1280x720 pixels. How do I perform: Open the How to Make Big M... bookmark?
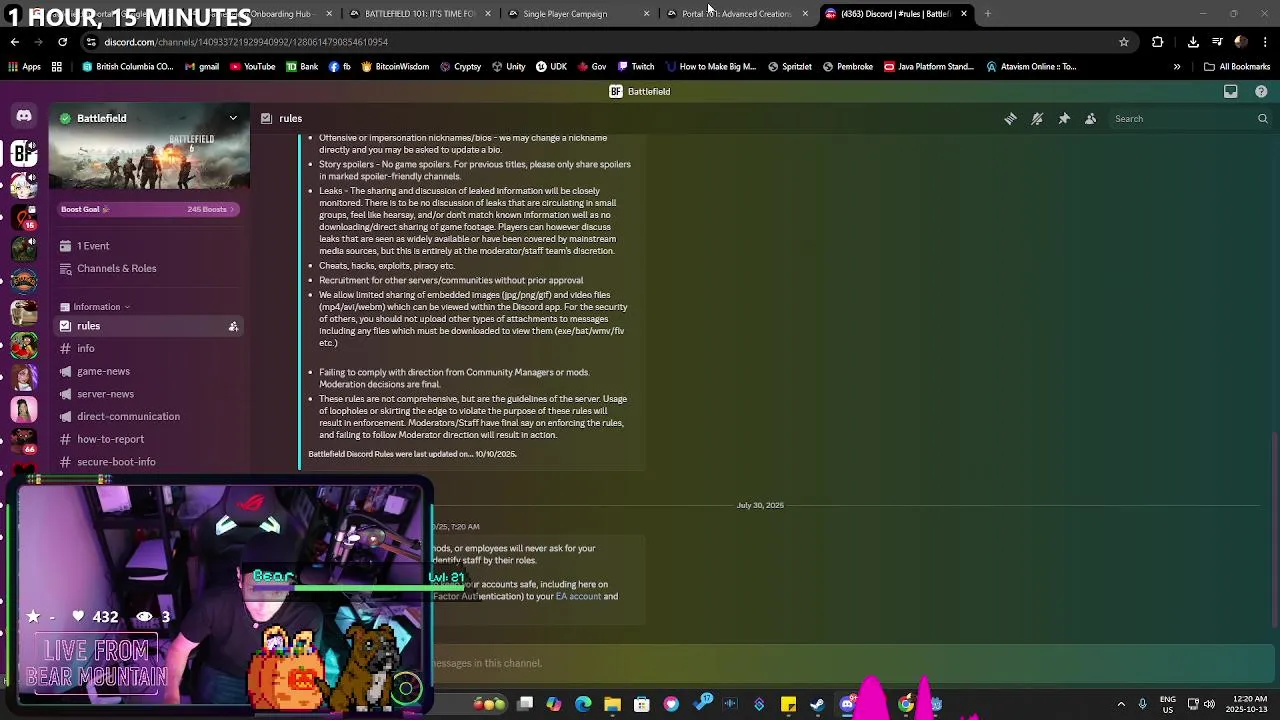pos(709,67)
